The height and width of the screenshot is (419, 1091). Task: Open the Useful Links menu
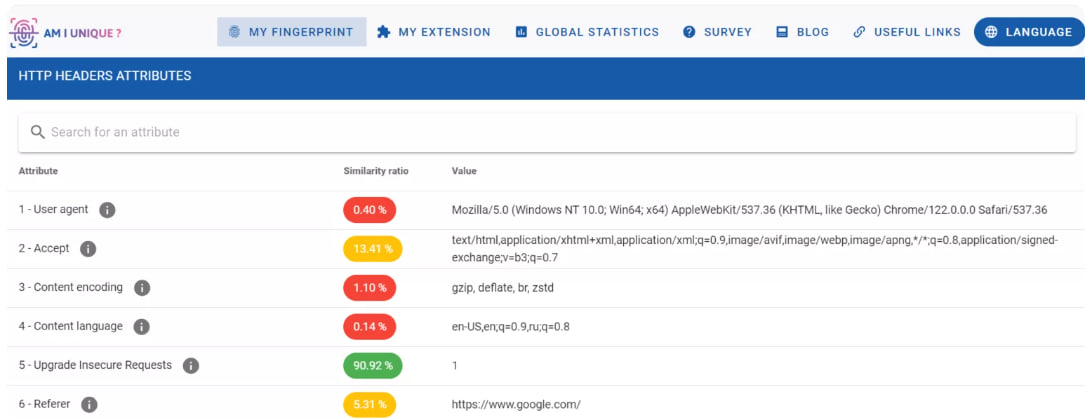(x=907, y=32)
